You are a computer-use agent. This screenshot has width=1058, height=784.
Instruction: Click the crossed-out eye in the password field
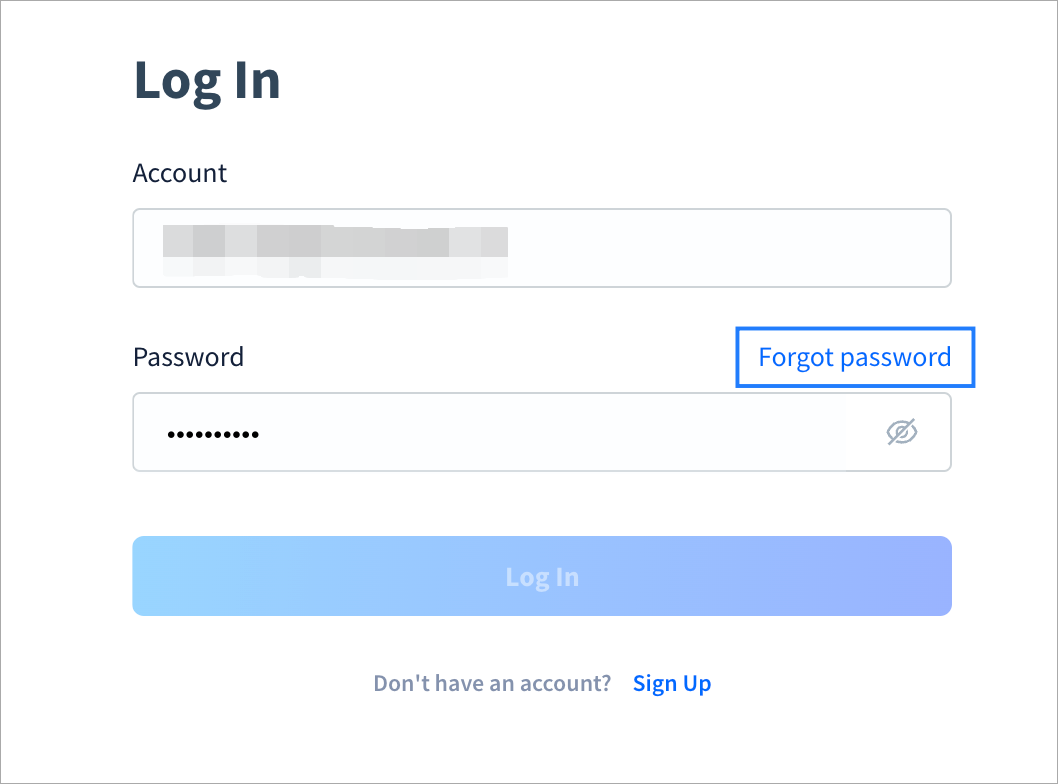click(901, 432)
